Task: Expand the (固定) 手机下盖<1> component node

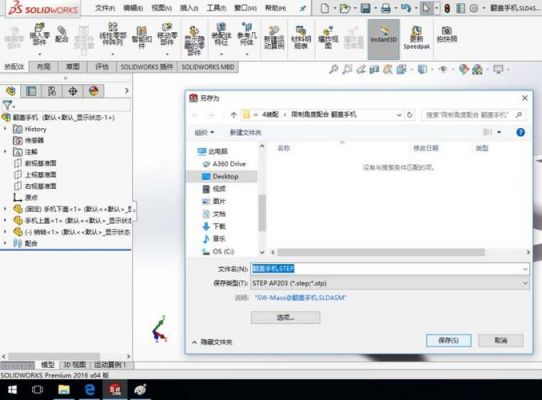Action: [5, 209]
